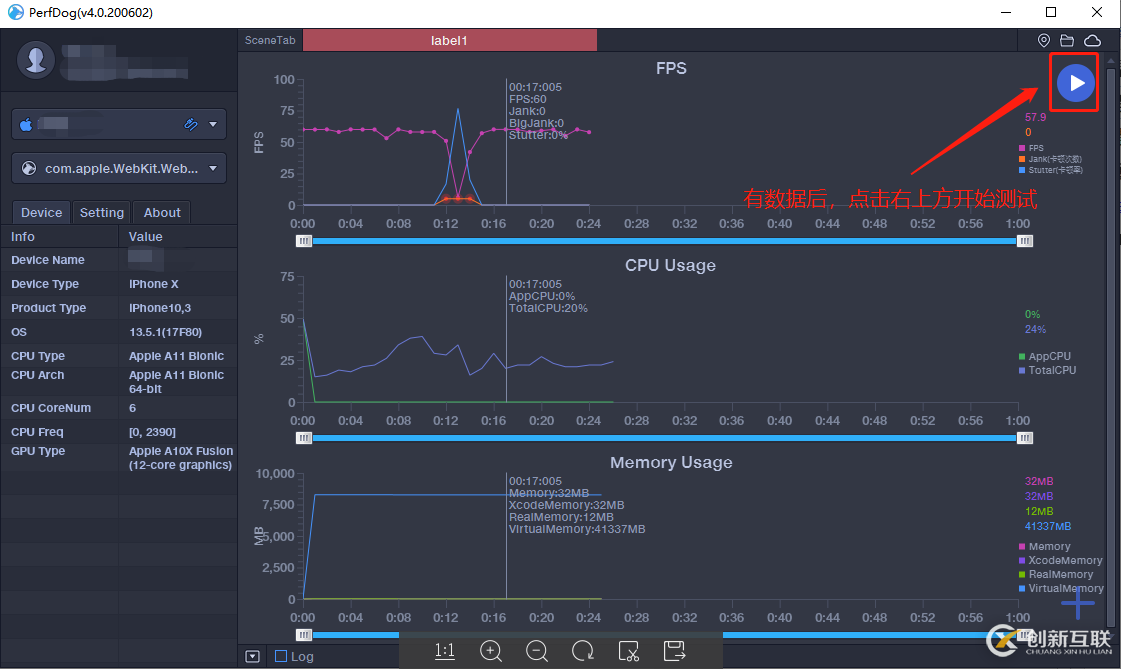Toggle the VirtualMemory legend series

(x=1061, y=588)
